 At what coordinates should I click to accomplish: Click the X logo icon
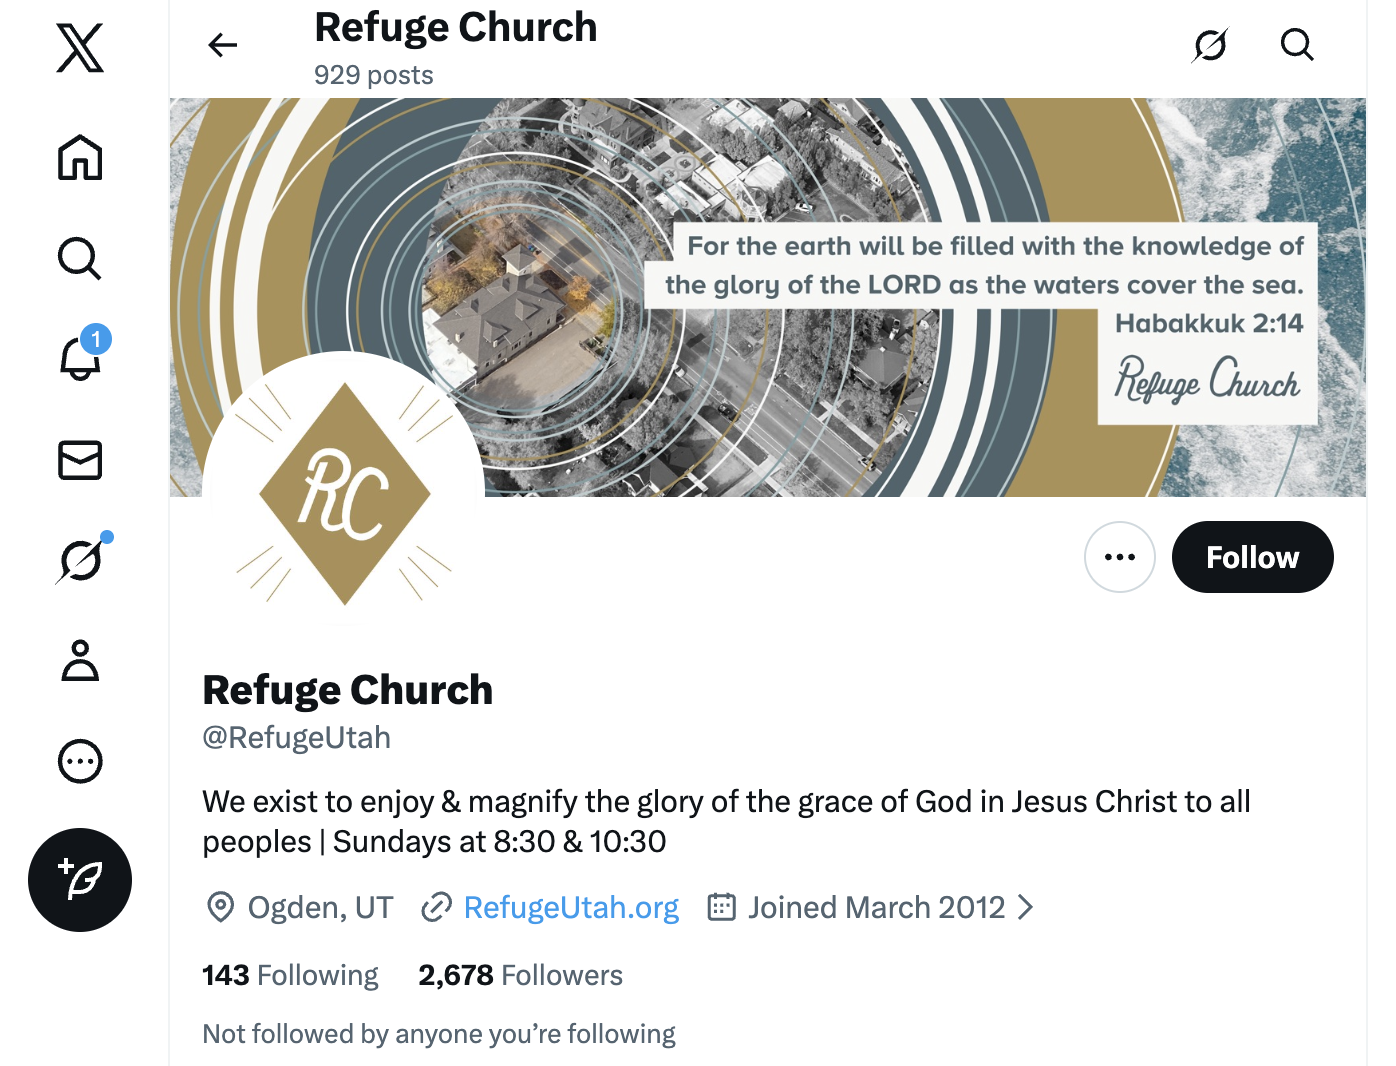tap(80, 48)
